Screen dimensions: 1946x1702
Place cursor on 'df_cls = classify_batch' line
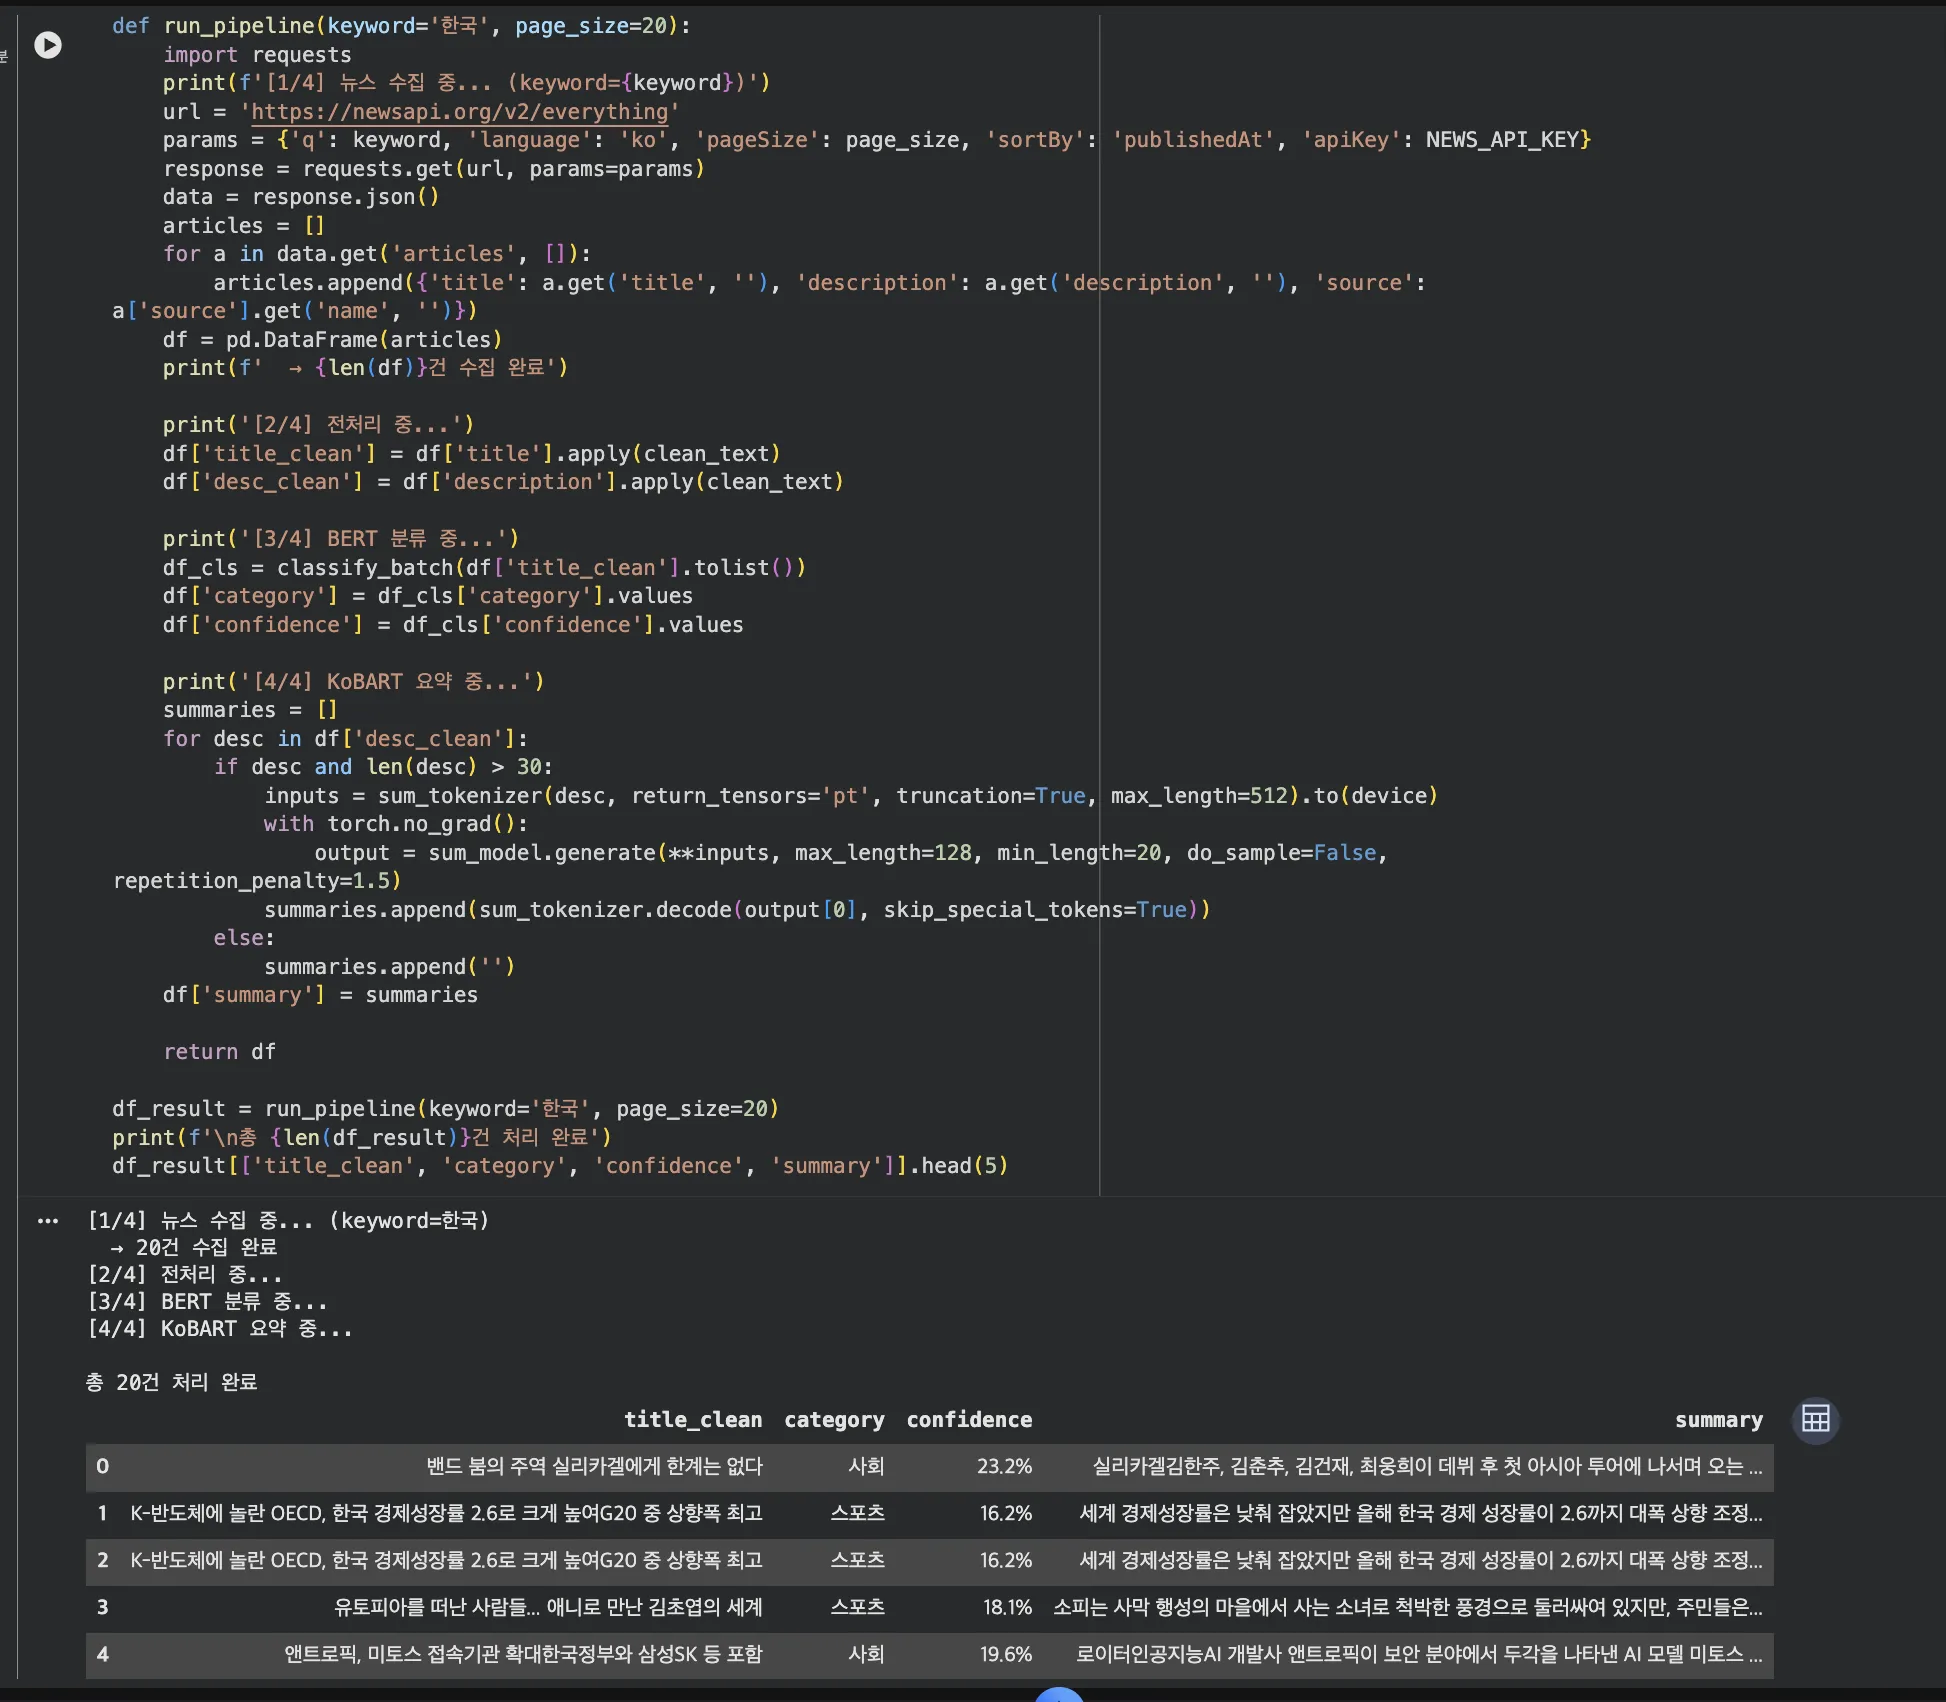[x=484, y=568]
